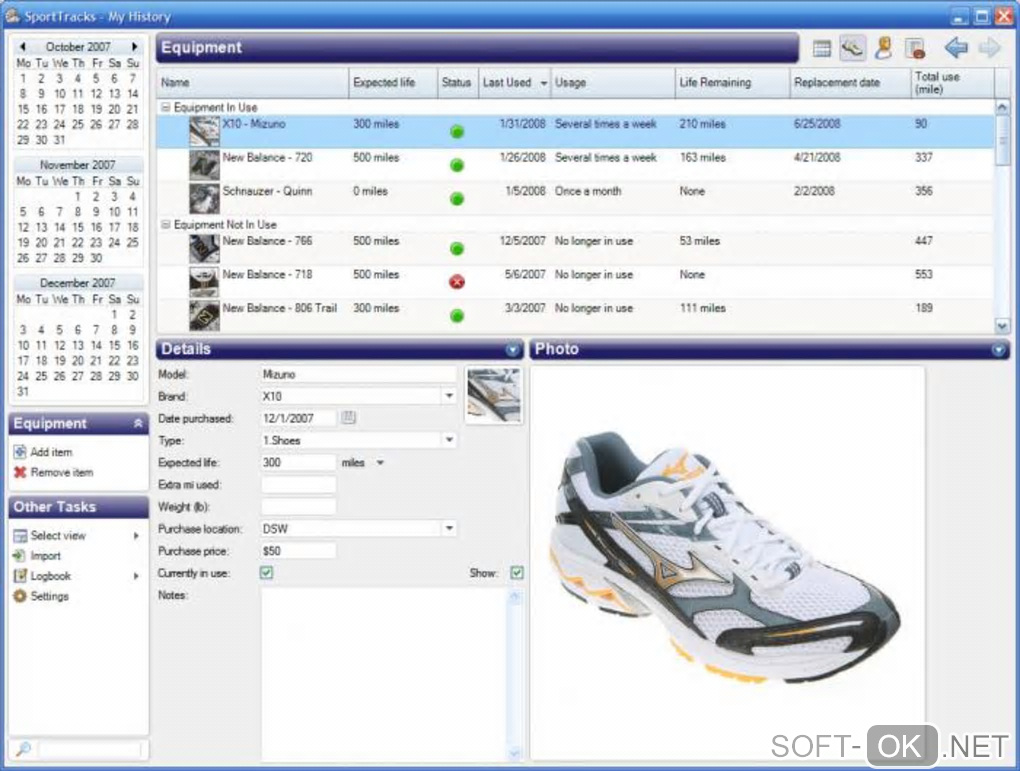Open the Purchase location dropdown
Image resolution: width=1020 pixels, height=771 pixels.
[449, 528]
